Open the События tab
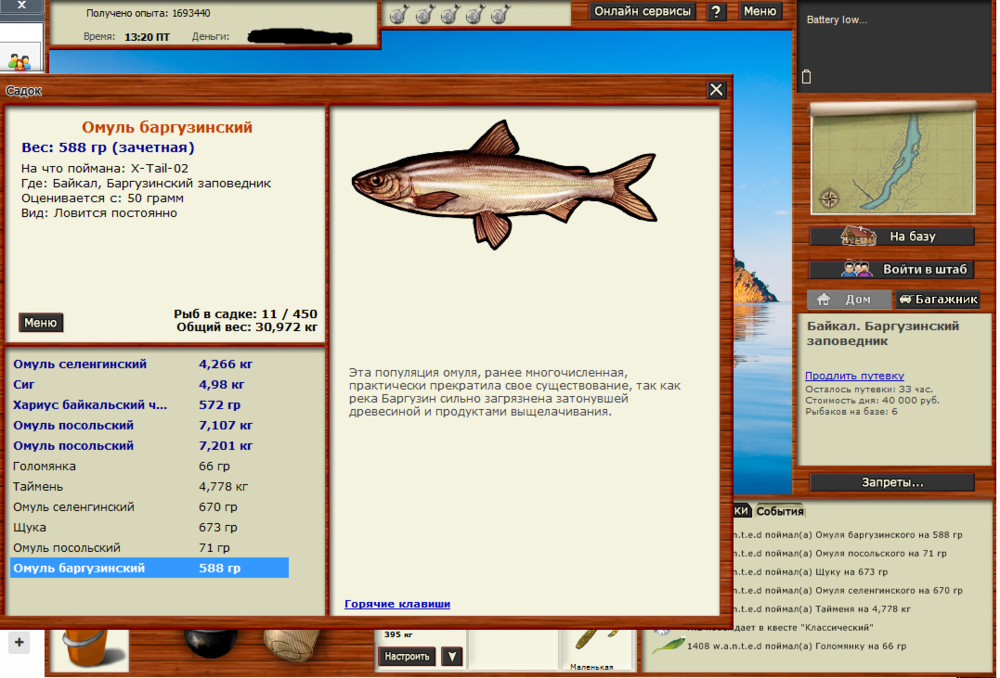 point(780,511)
